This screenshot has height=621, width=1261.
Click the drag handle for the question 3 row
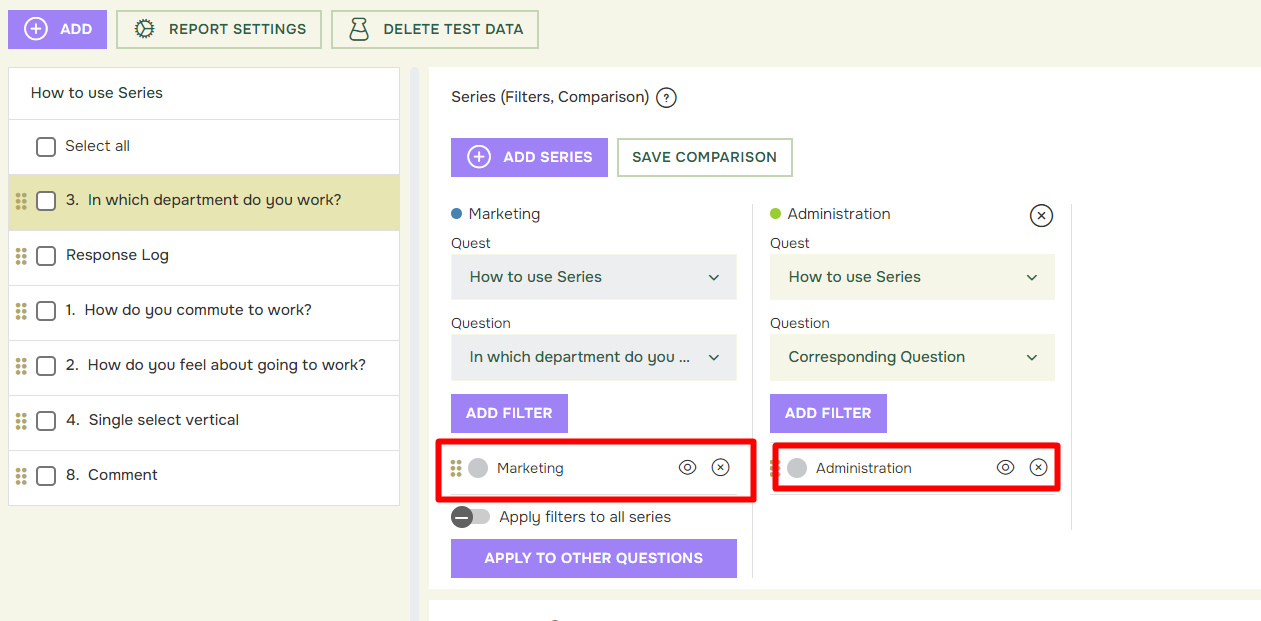[21, 201]
